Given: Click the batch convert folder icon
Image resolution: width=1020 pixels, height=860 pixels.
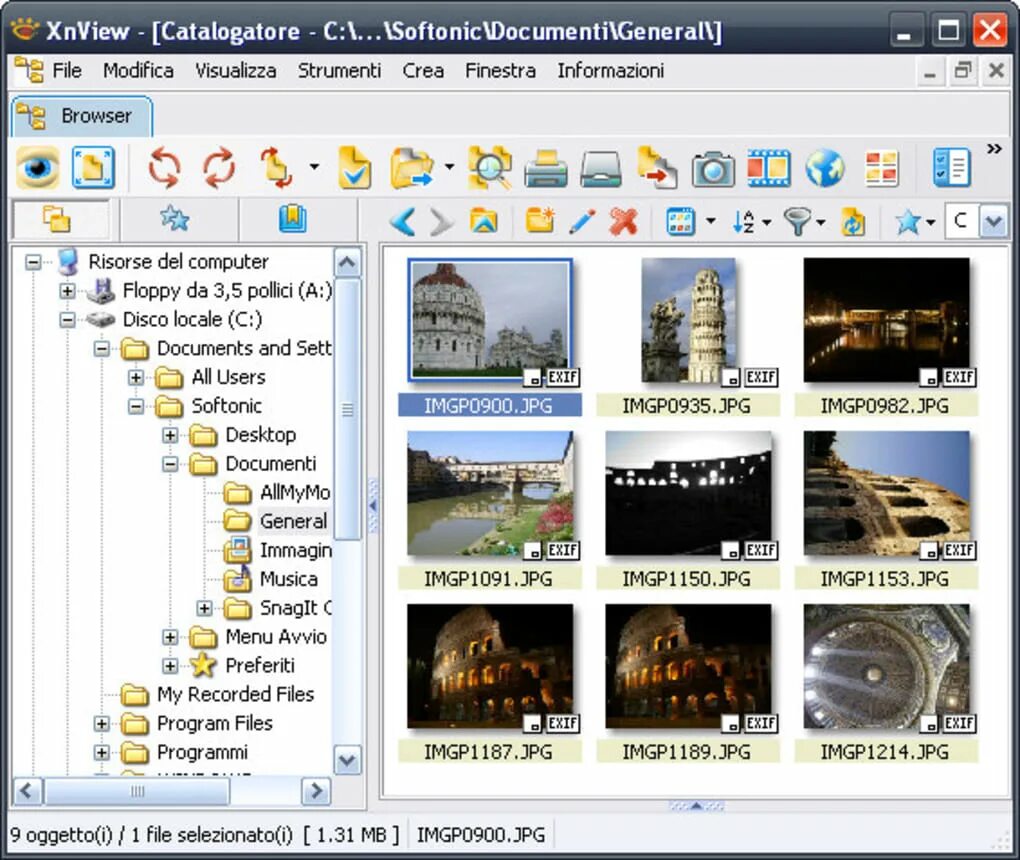Looking at the screenshot, I should (412, 168).
